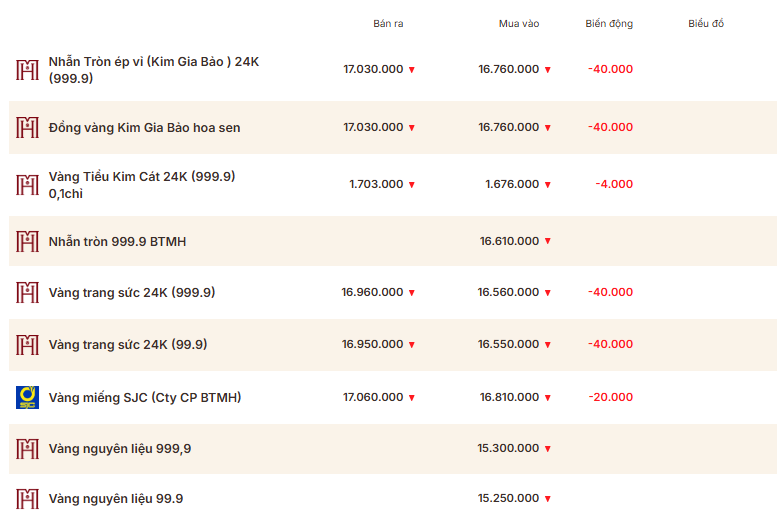Click the Mua vào column header
This screenshot has height=522, width=778.
(519, 23)
